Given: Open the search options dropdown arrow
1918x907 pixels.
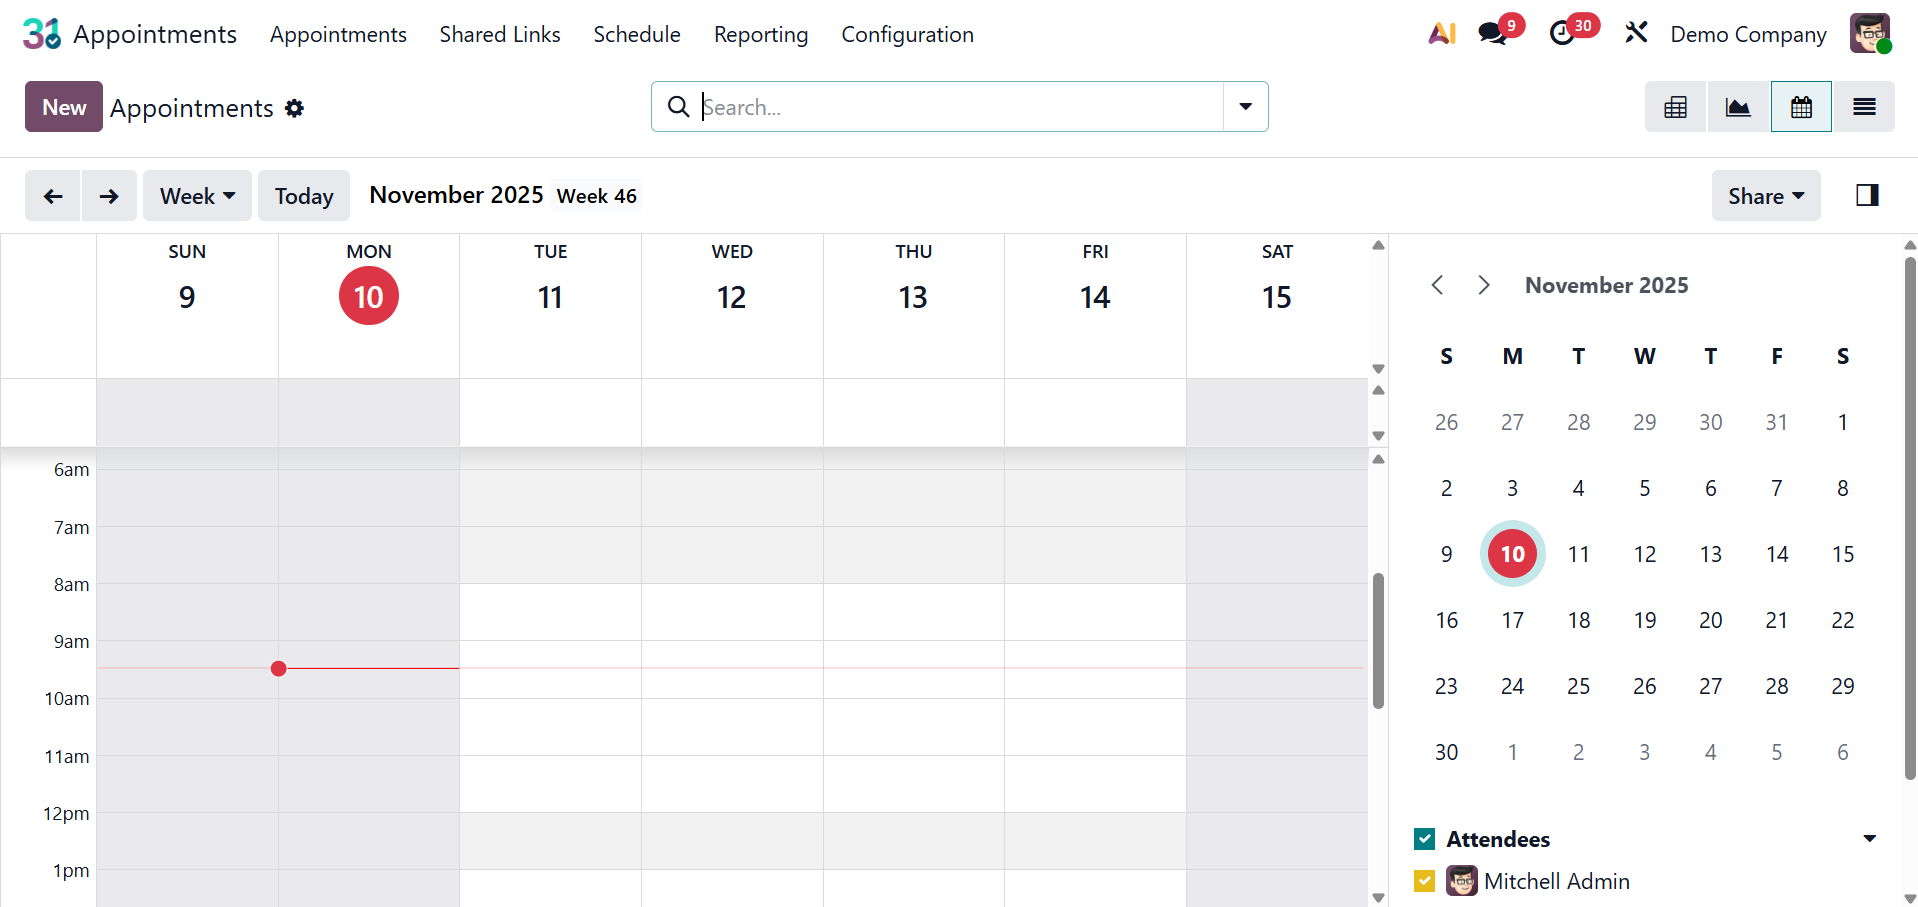Looking at the screenshot, I should pos(1245,107).
